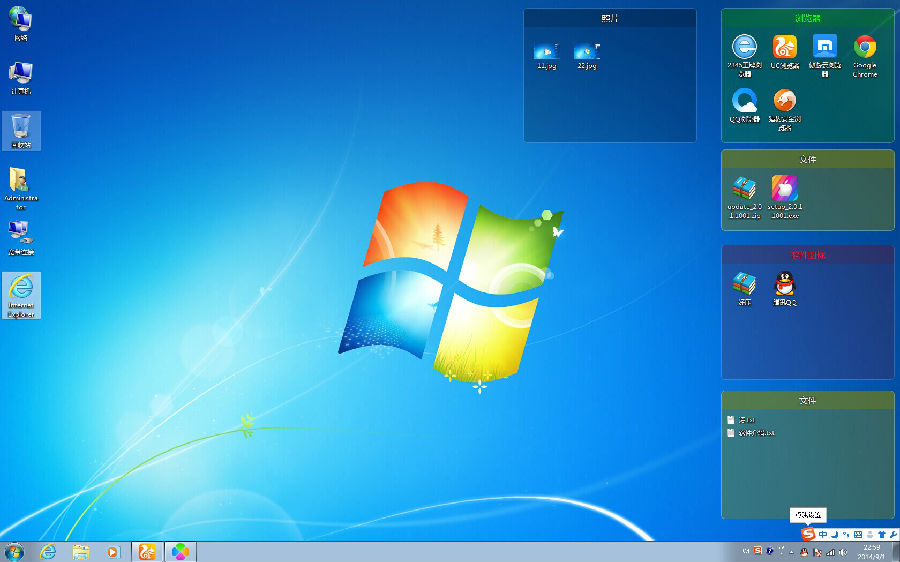Select the Internet Explorer desktop shortcut
900x562 pixels.
pyautogui.click(x=21, y=295)
